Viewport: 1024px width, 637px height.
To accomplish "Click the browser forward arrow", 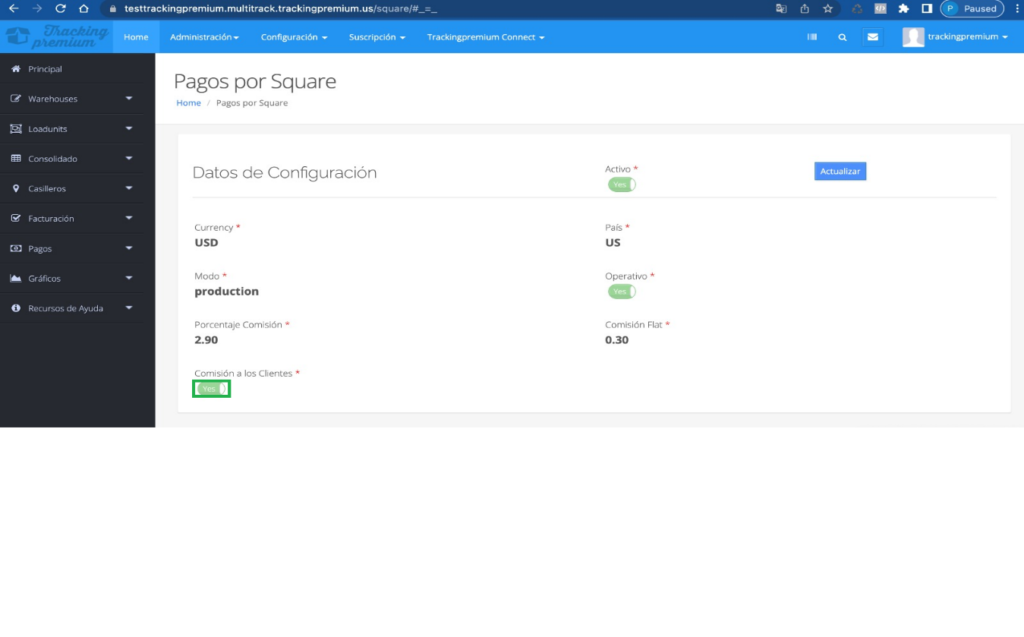I will click(x=37, y=8).
